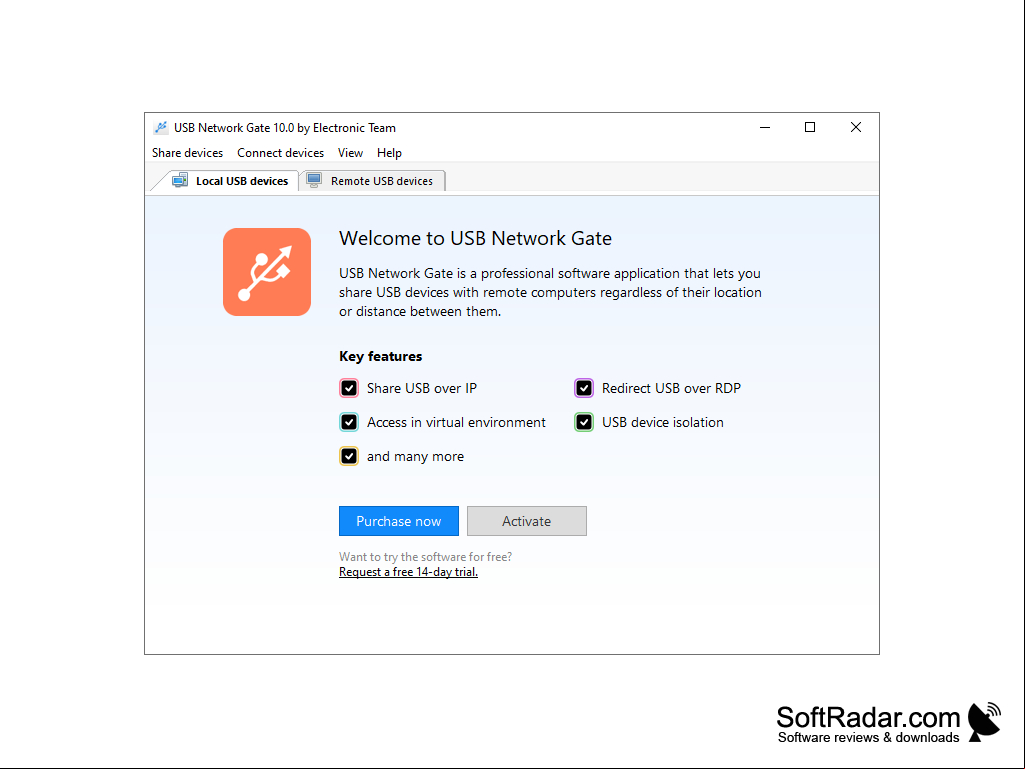Click 'Want to try the software for free?' text

click(x=426, y=557)
